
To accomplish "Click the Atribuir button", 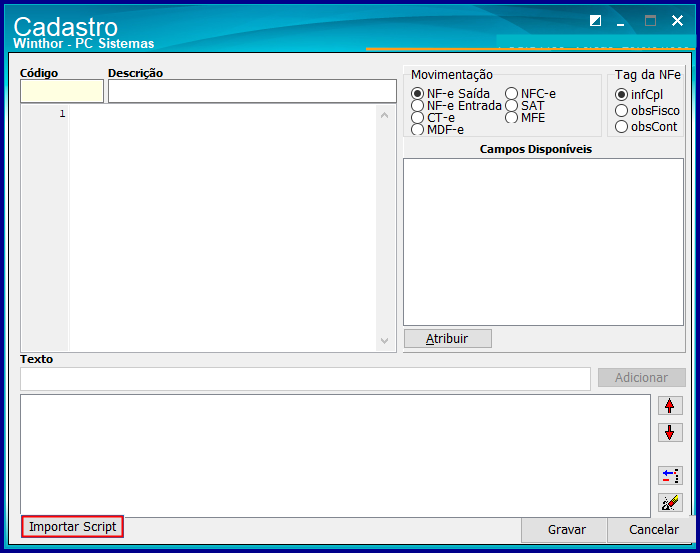I will 448,339.
